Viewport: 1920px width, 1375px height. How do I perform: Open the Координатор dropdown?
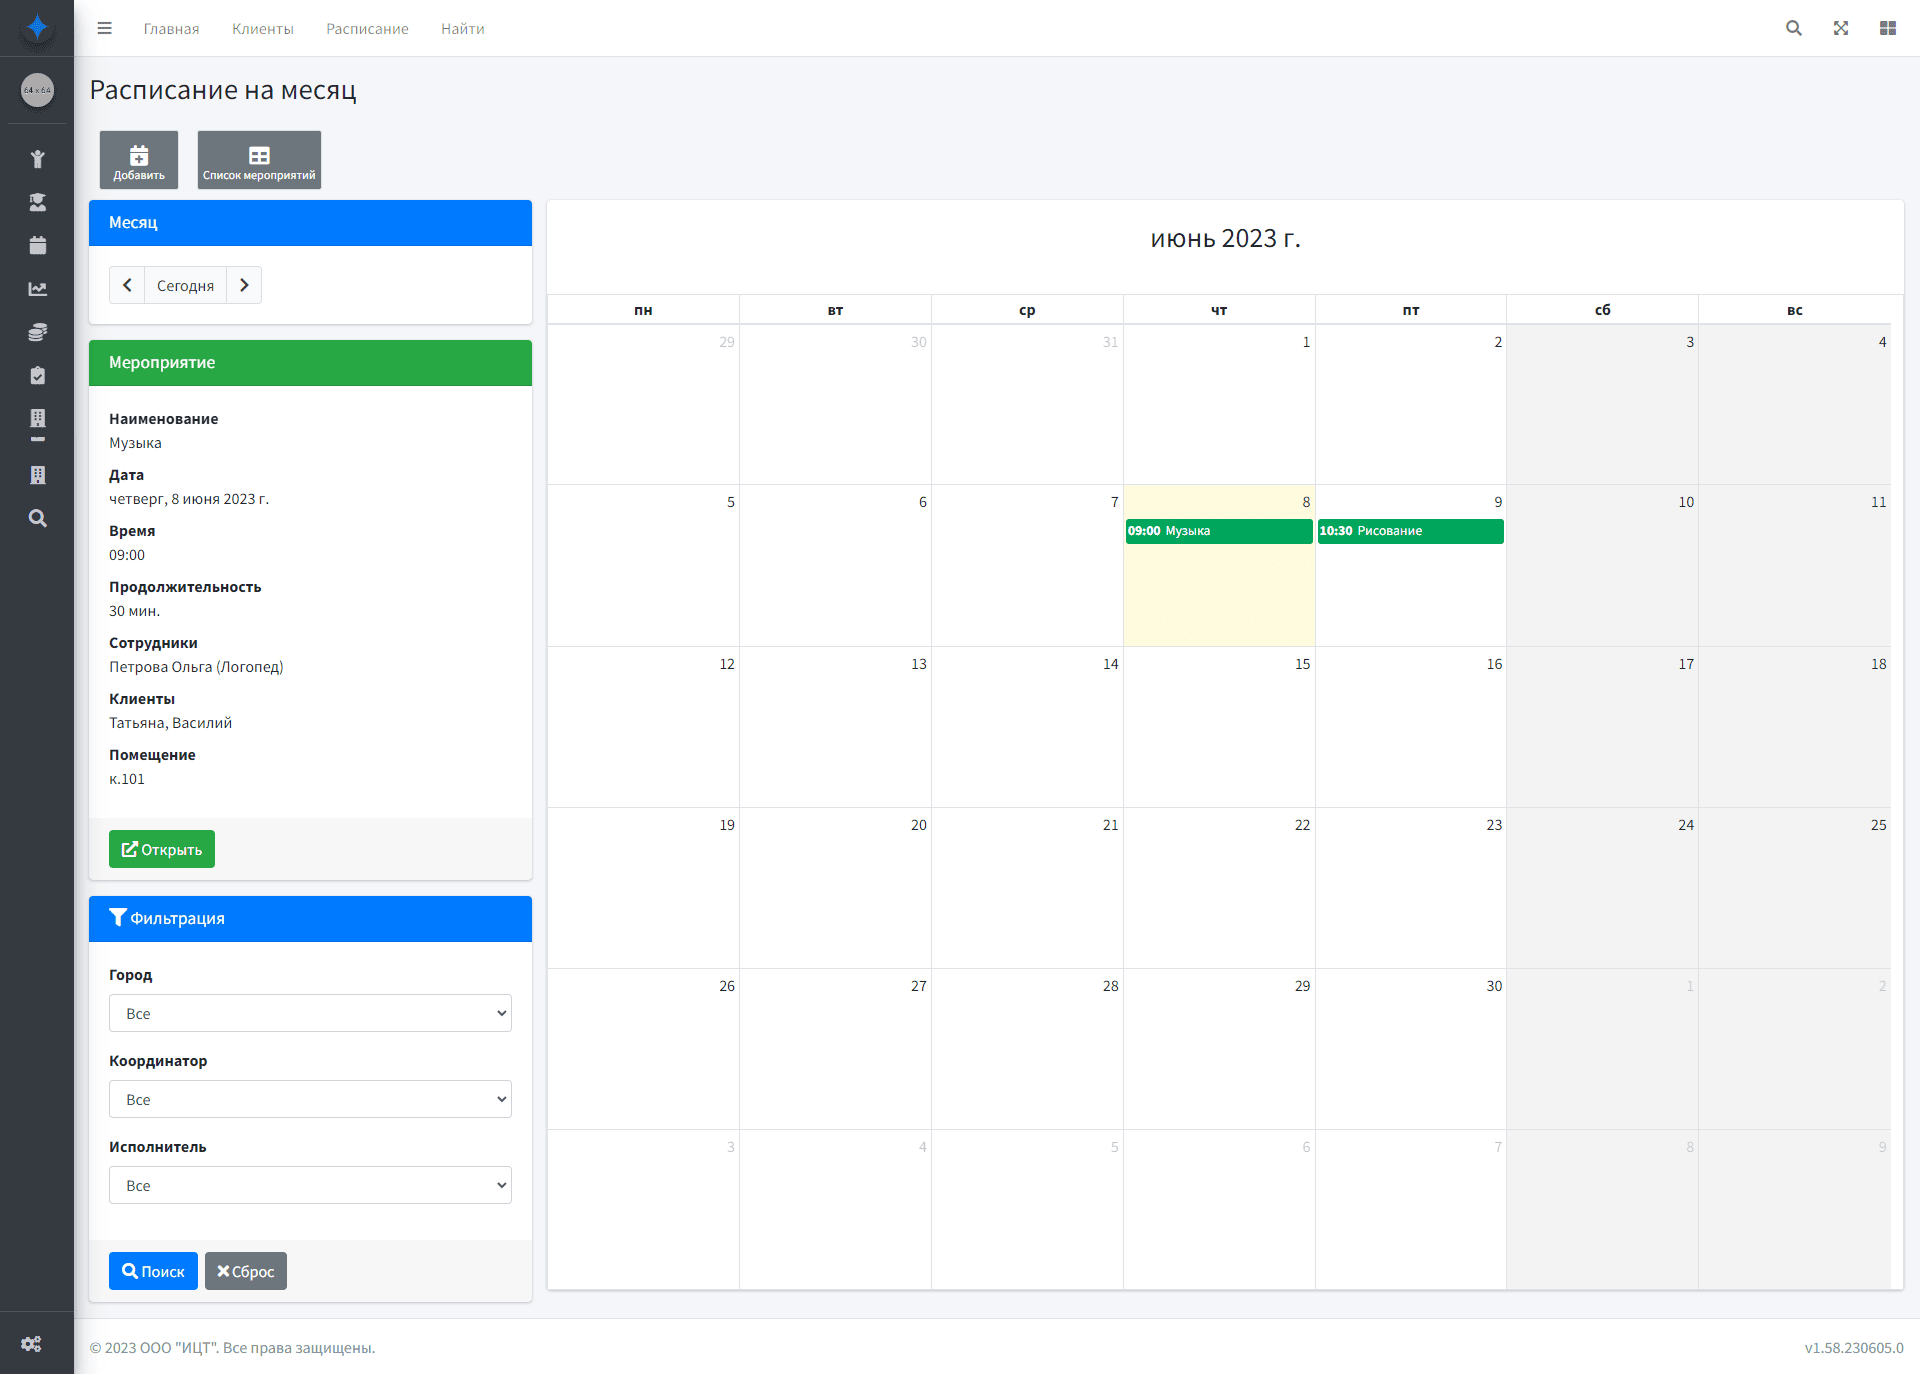click(x=310, y=1099)
